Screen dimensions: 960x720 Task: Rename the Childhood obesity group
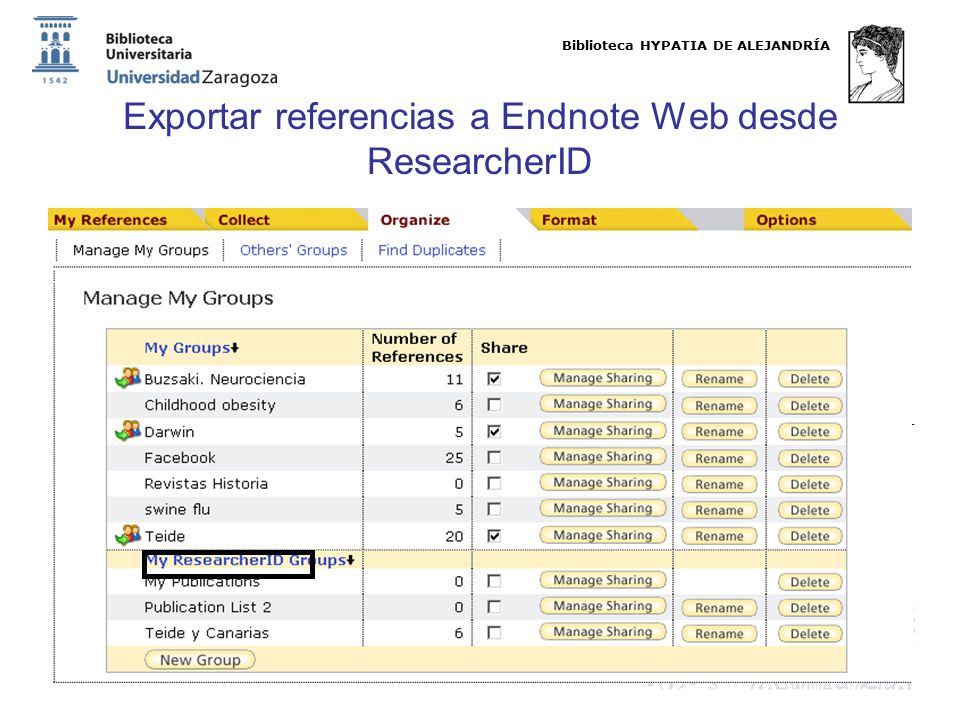click(719, 405)
